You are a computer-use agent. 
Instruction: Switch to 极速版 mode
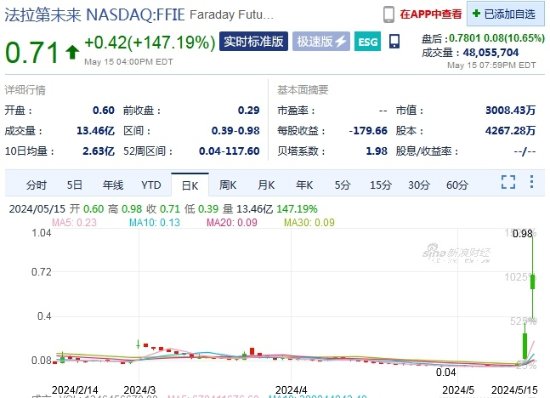pos(321,41)
